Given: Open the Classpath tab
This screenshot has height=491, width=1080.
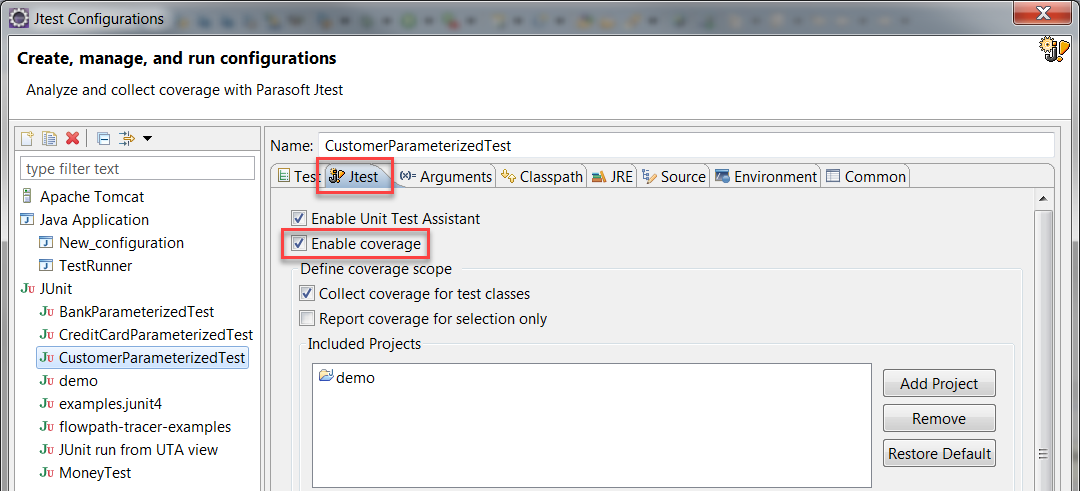Looking at the screenshot, I should point(542,177).
